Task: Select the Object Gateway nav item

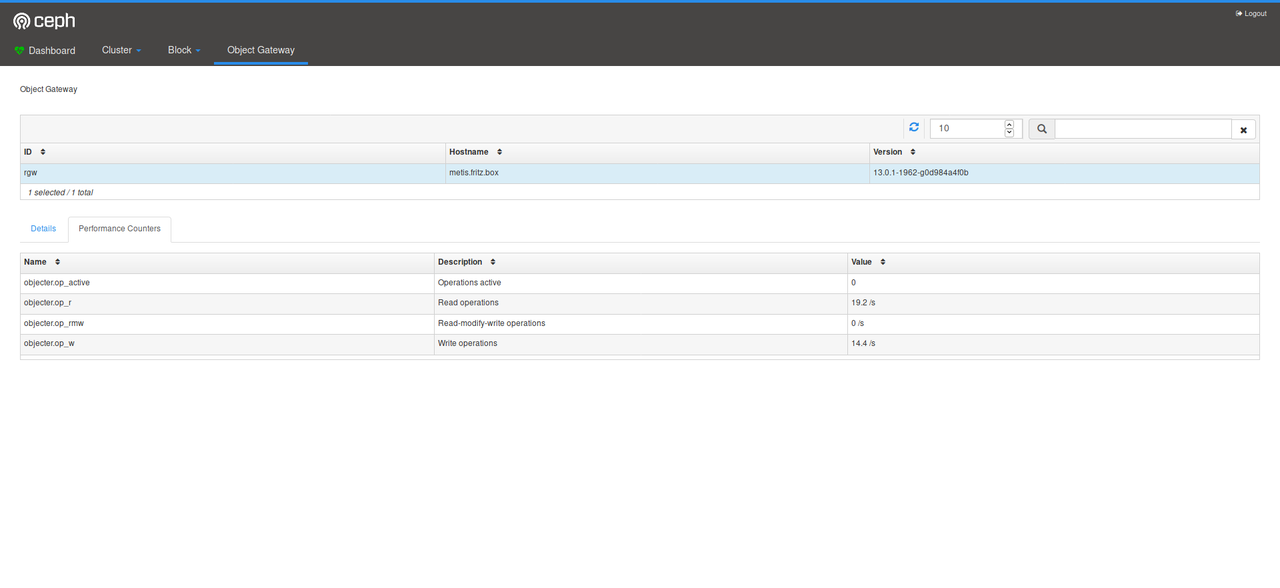Action: (261, 50)
